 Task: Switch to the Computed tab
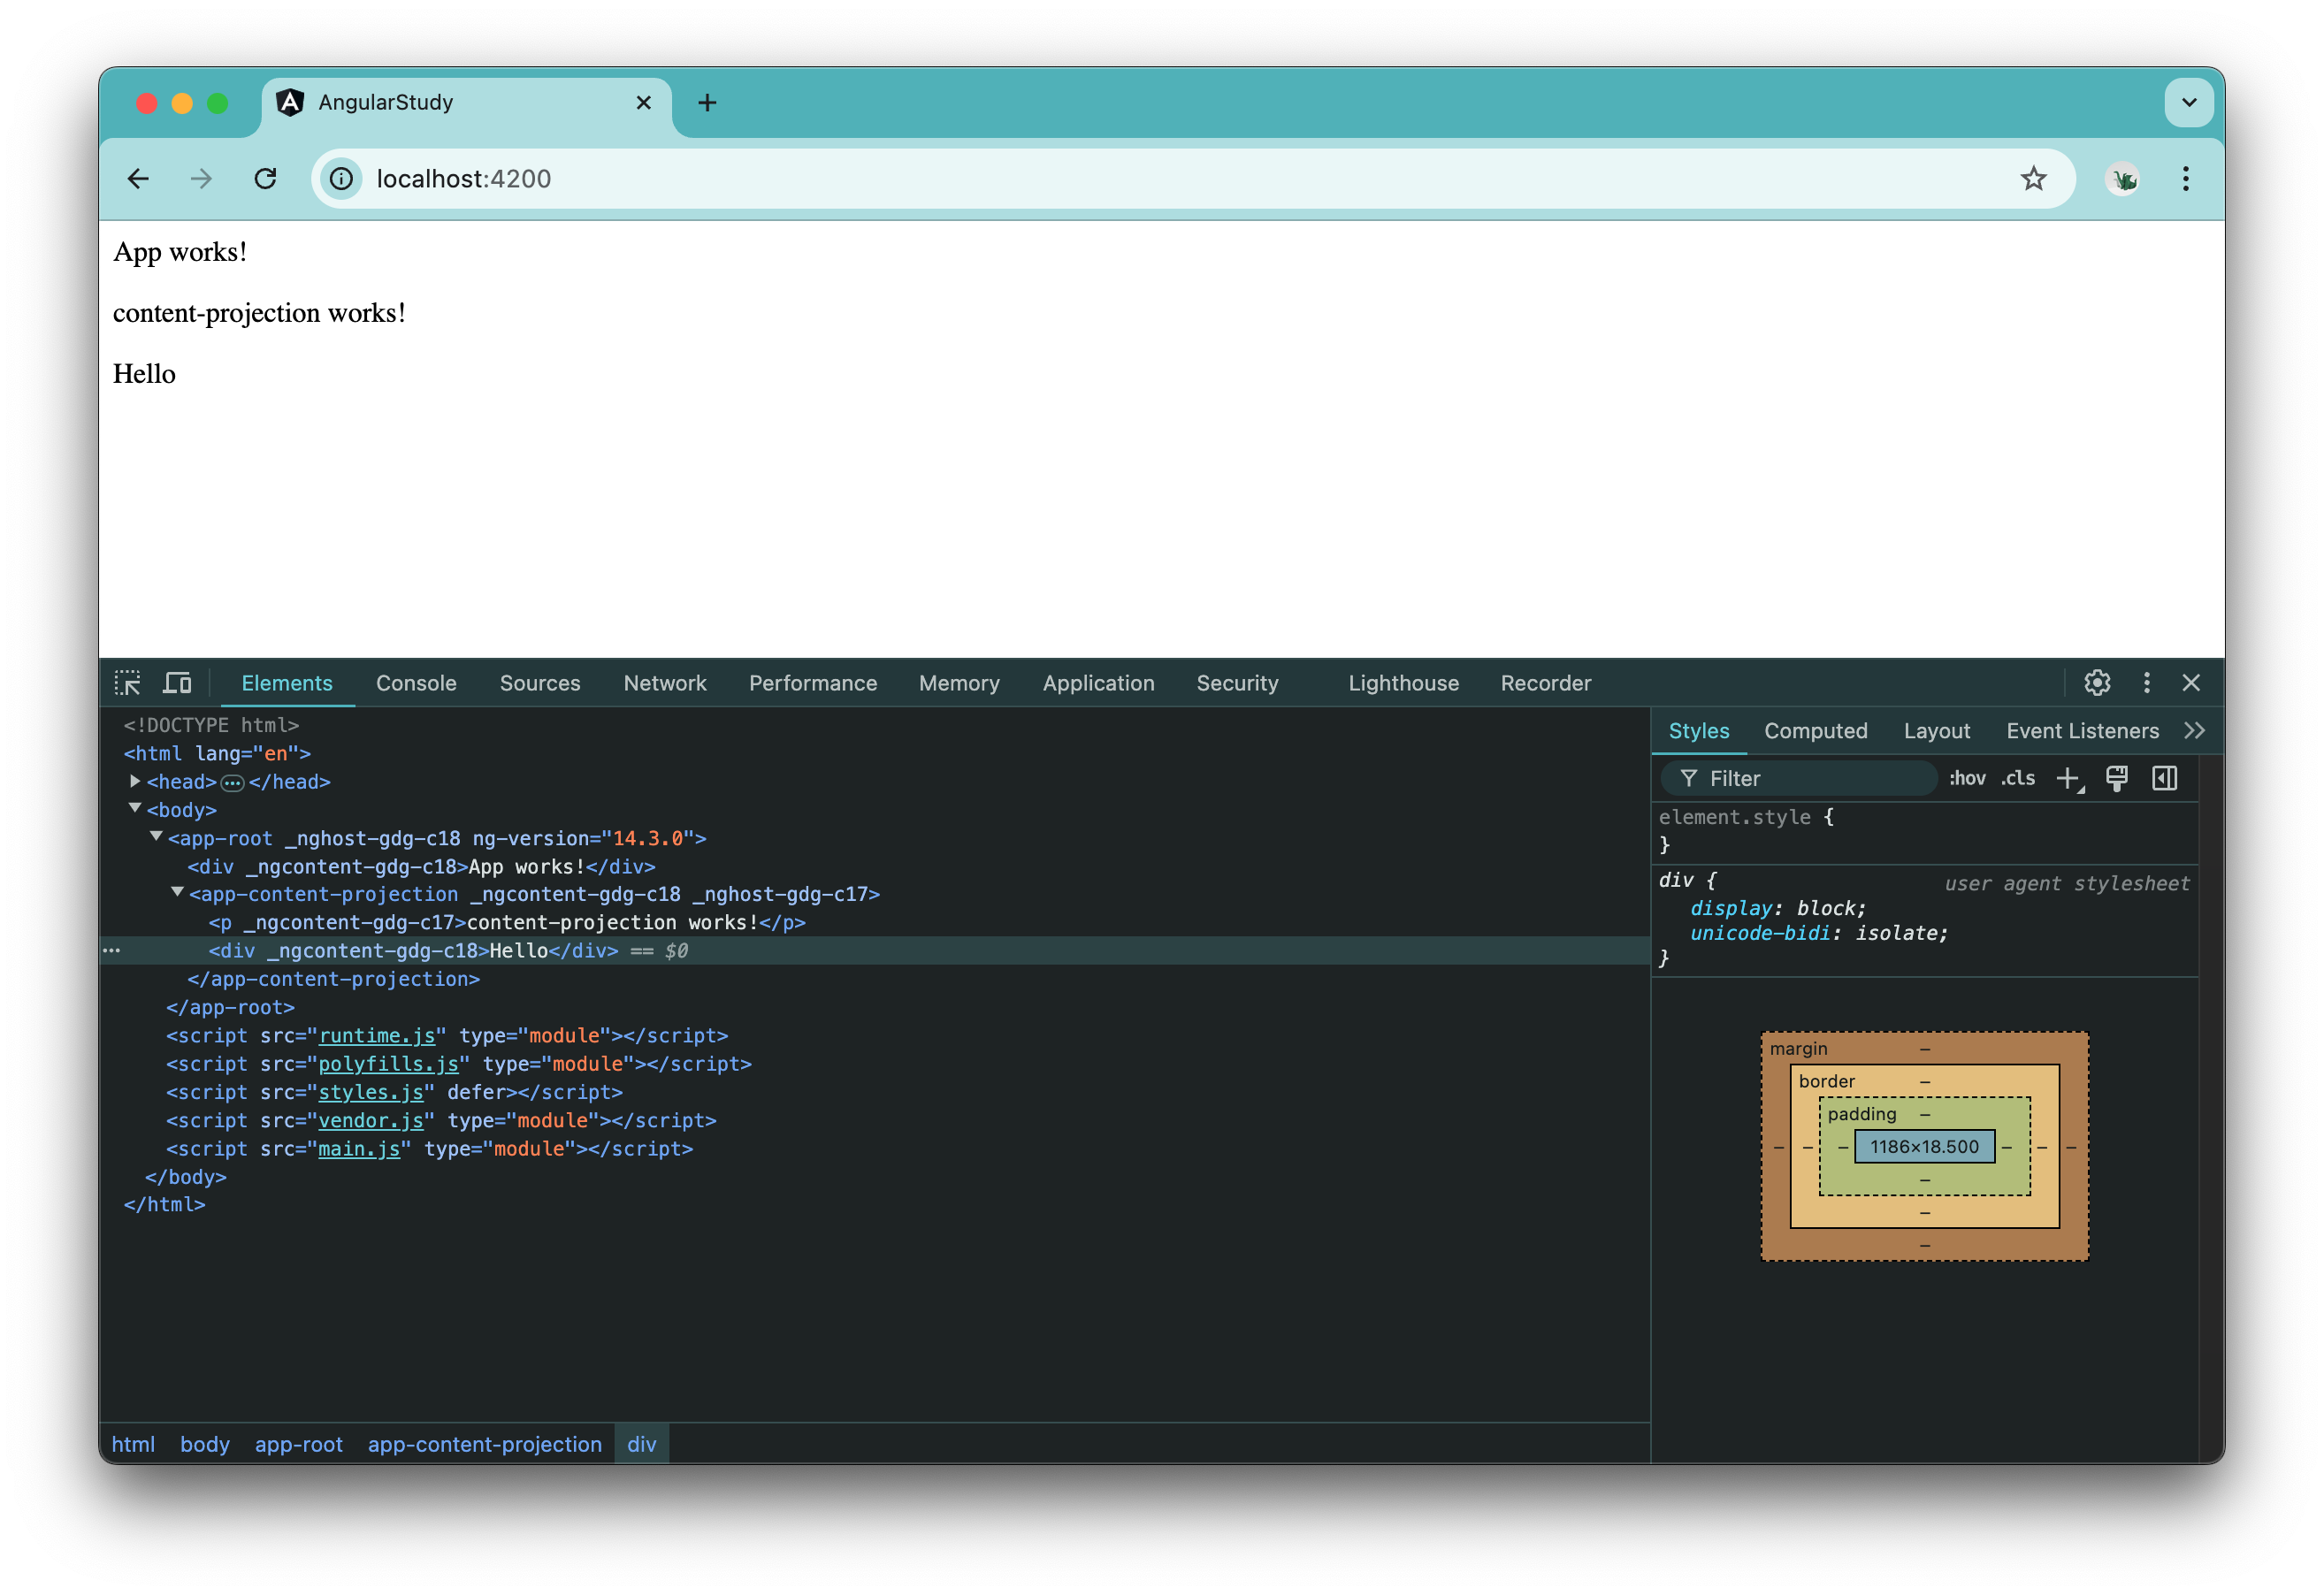pyautogui.click(x=1816, y=730)
